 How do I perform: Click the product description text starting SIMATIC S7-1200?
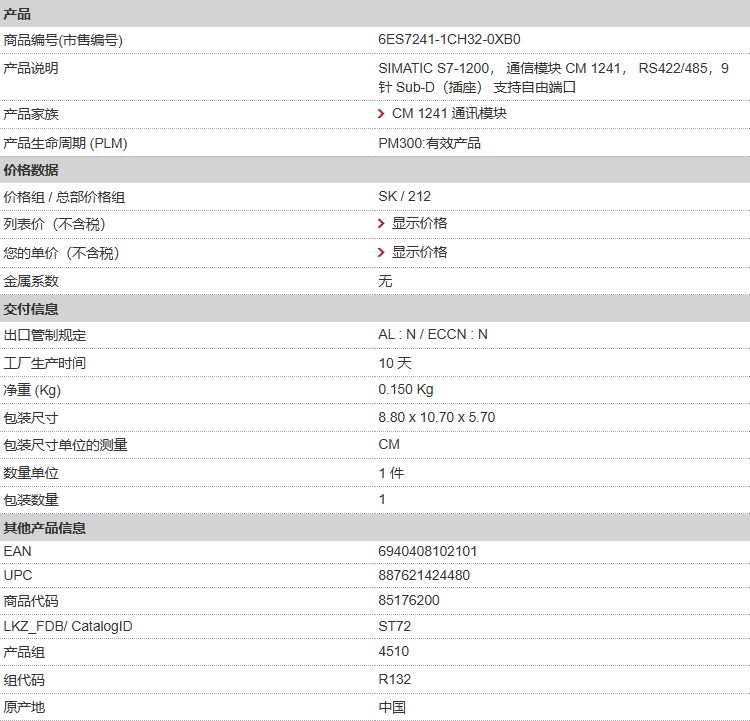coord(553,78)
